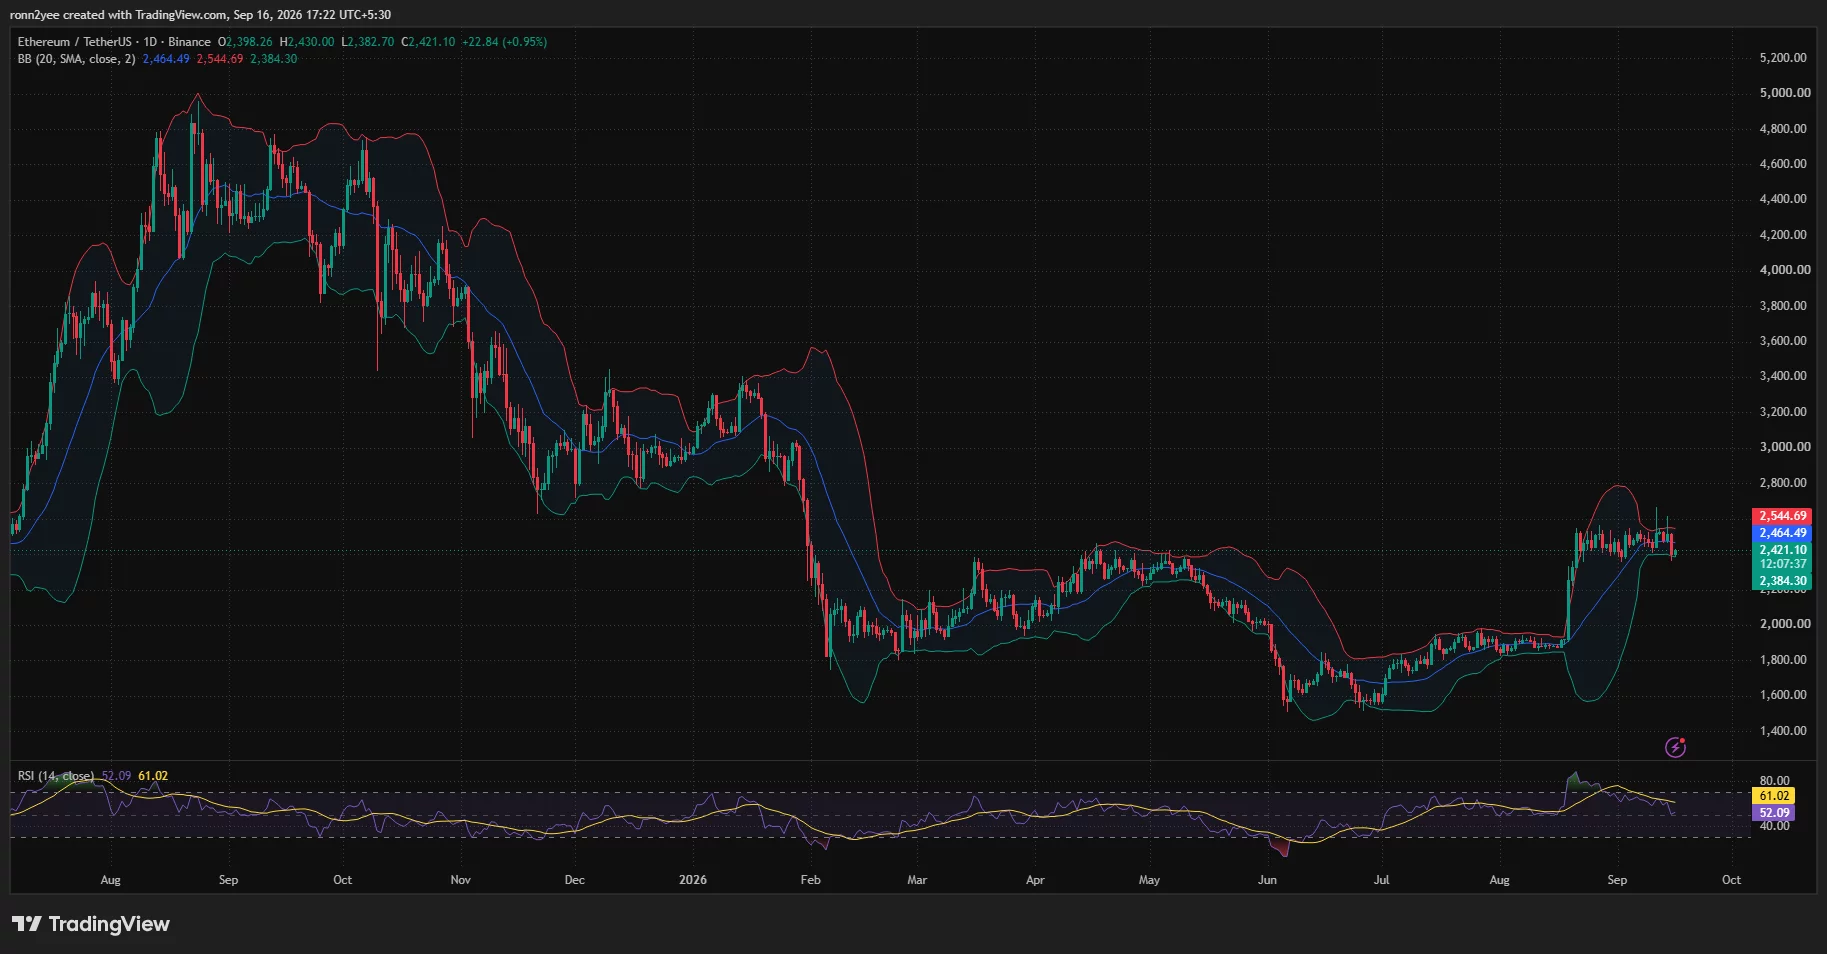Click the 1,800.00 price axis tick
This screenshot has height=954, width=1827.
coord(1783,660)
